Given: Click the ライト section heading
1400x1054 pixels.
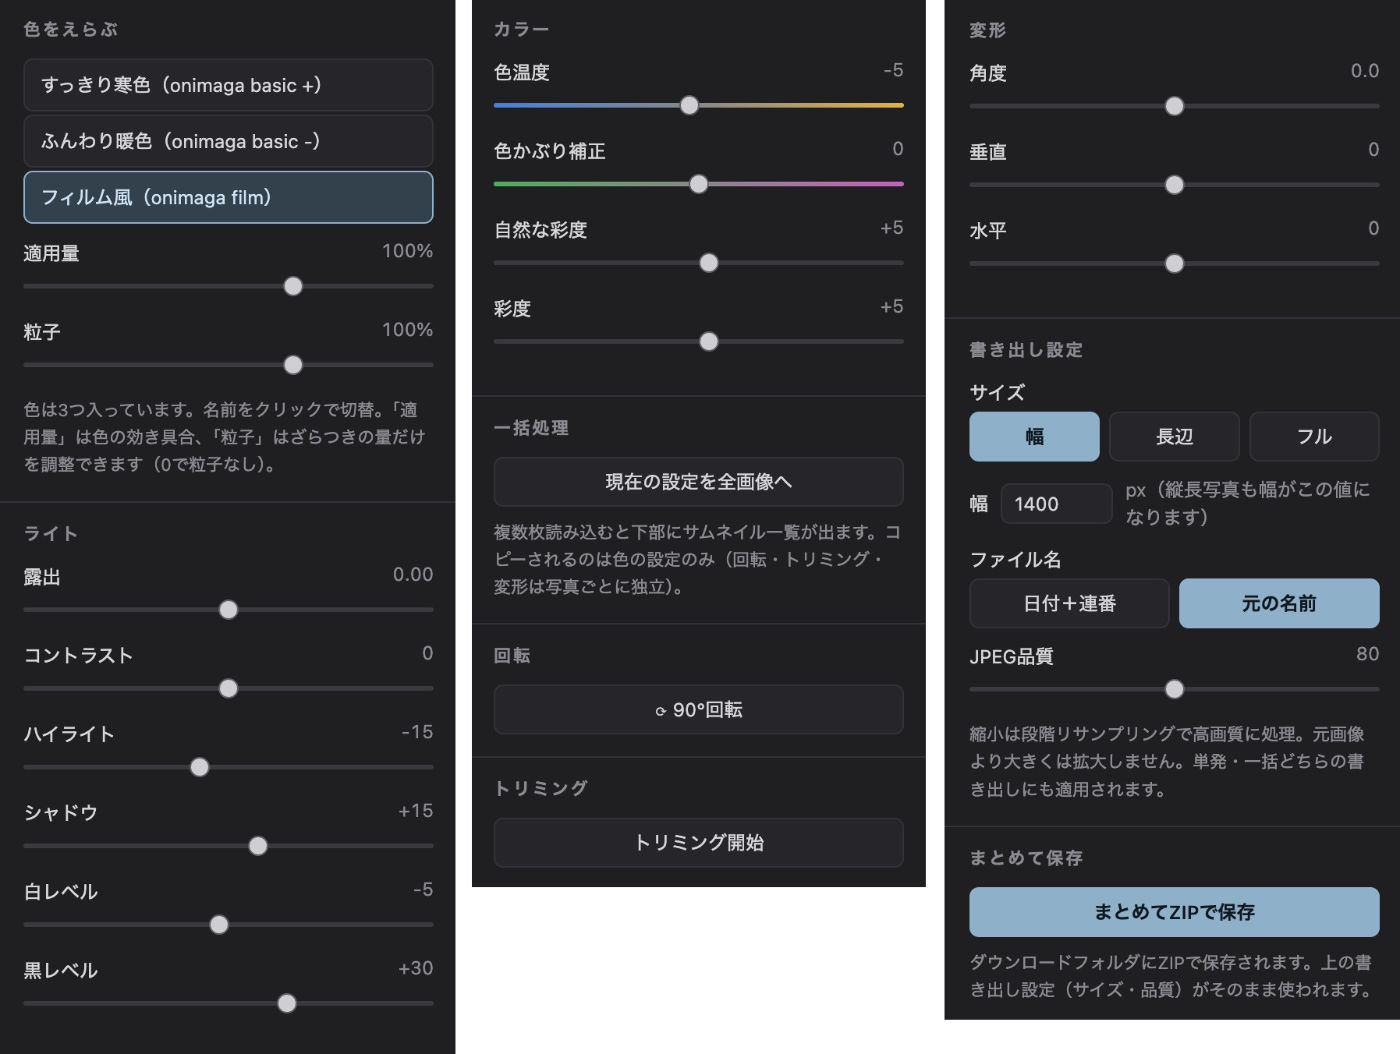Looking at the screenshot, I should [51, 534].
